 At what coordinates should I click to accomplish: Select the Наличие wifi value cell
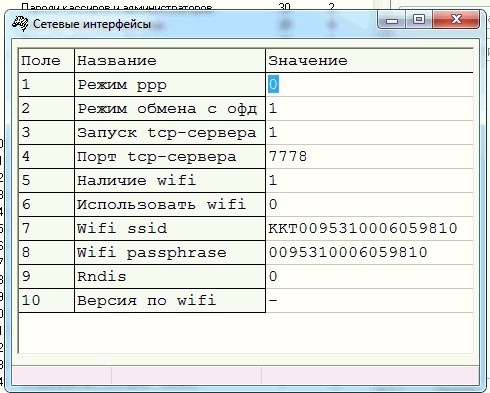pyautogui.click(x=369, y=181)
